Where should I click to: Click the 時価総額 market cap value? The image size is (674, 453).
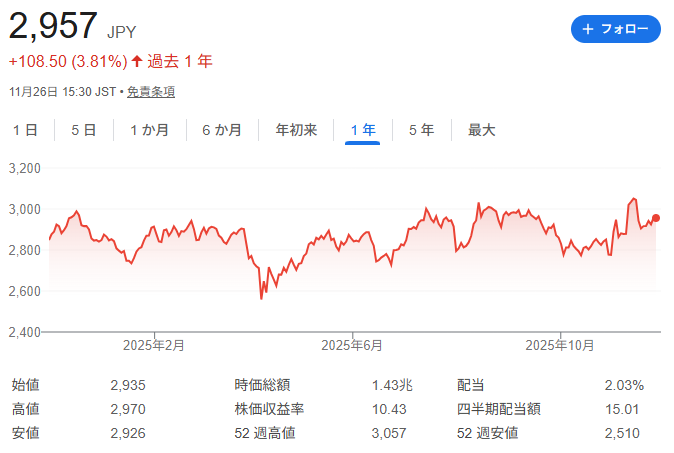pyautogui.click(x=391, y=386)
